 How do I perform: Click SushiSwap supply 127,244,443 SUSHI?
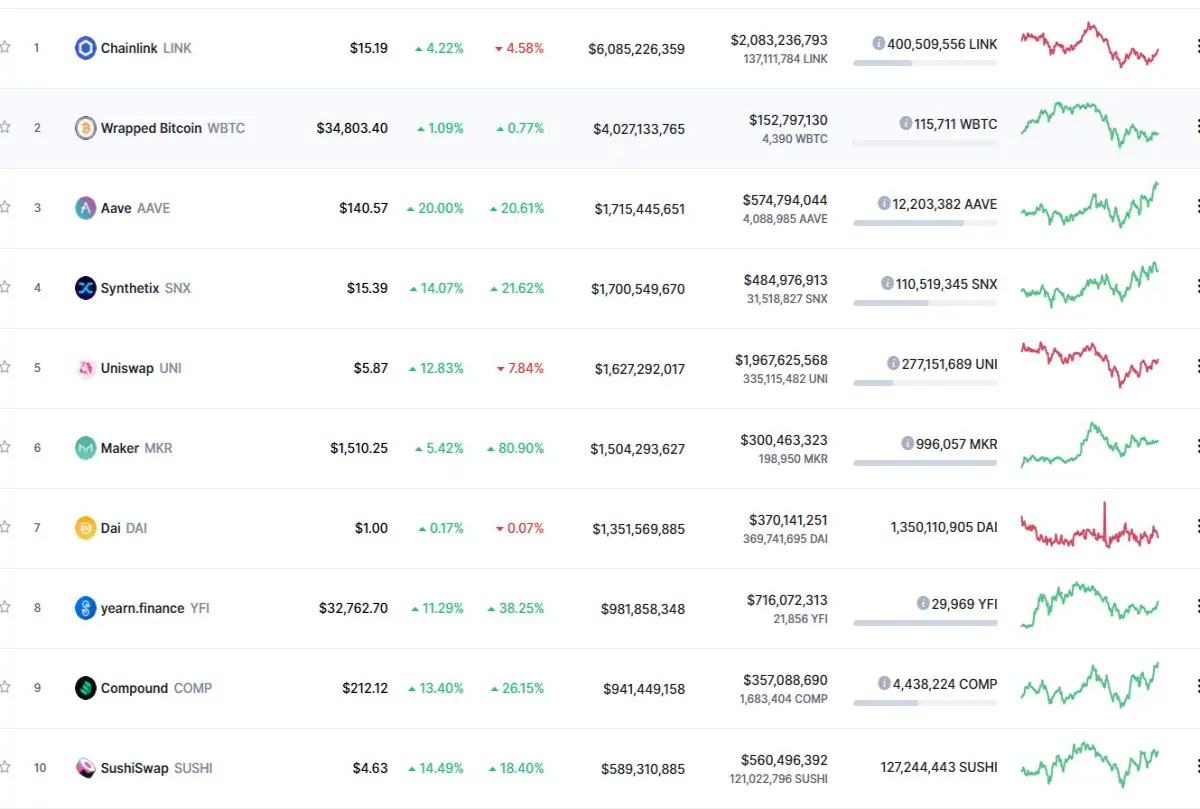[x=940, y=768]
